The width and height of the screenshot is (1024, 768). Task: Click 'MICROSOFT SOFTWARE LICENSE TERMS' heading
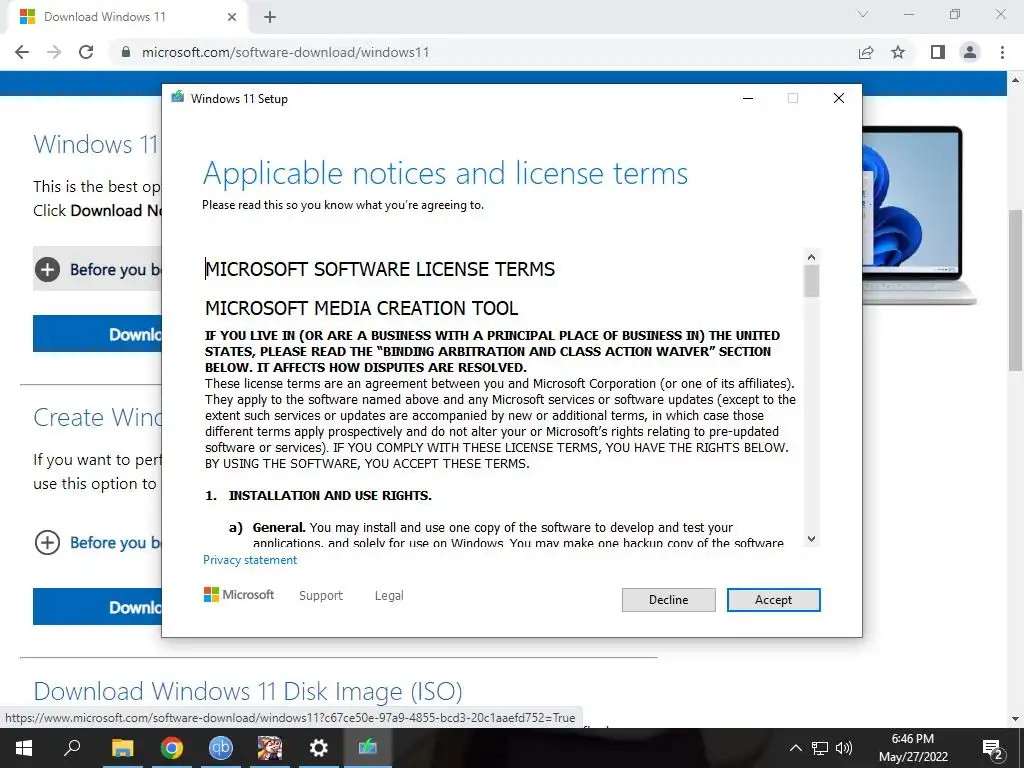click(380, 269)
